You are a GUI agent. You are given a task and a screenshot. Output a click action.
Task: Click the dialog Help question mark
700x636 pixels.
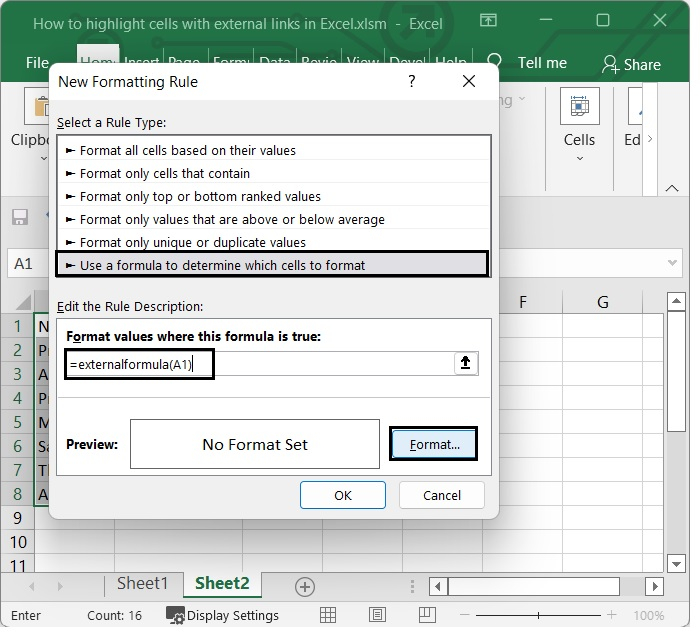[412, 82]
